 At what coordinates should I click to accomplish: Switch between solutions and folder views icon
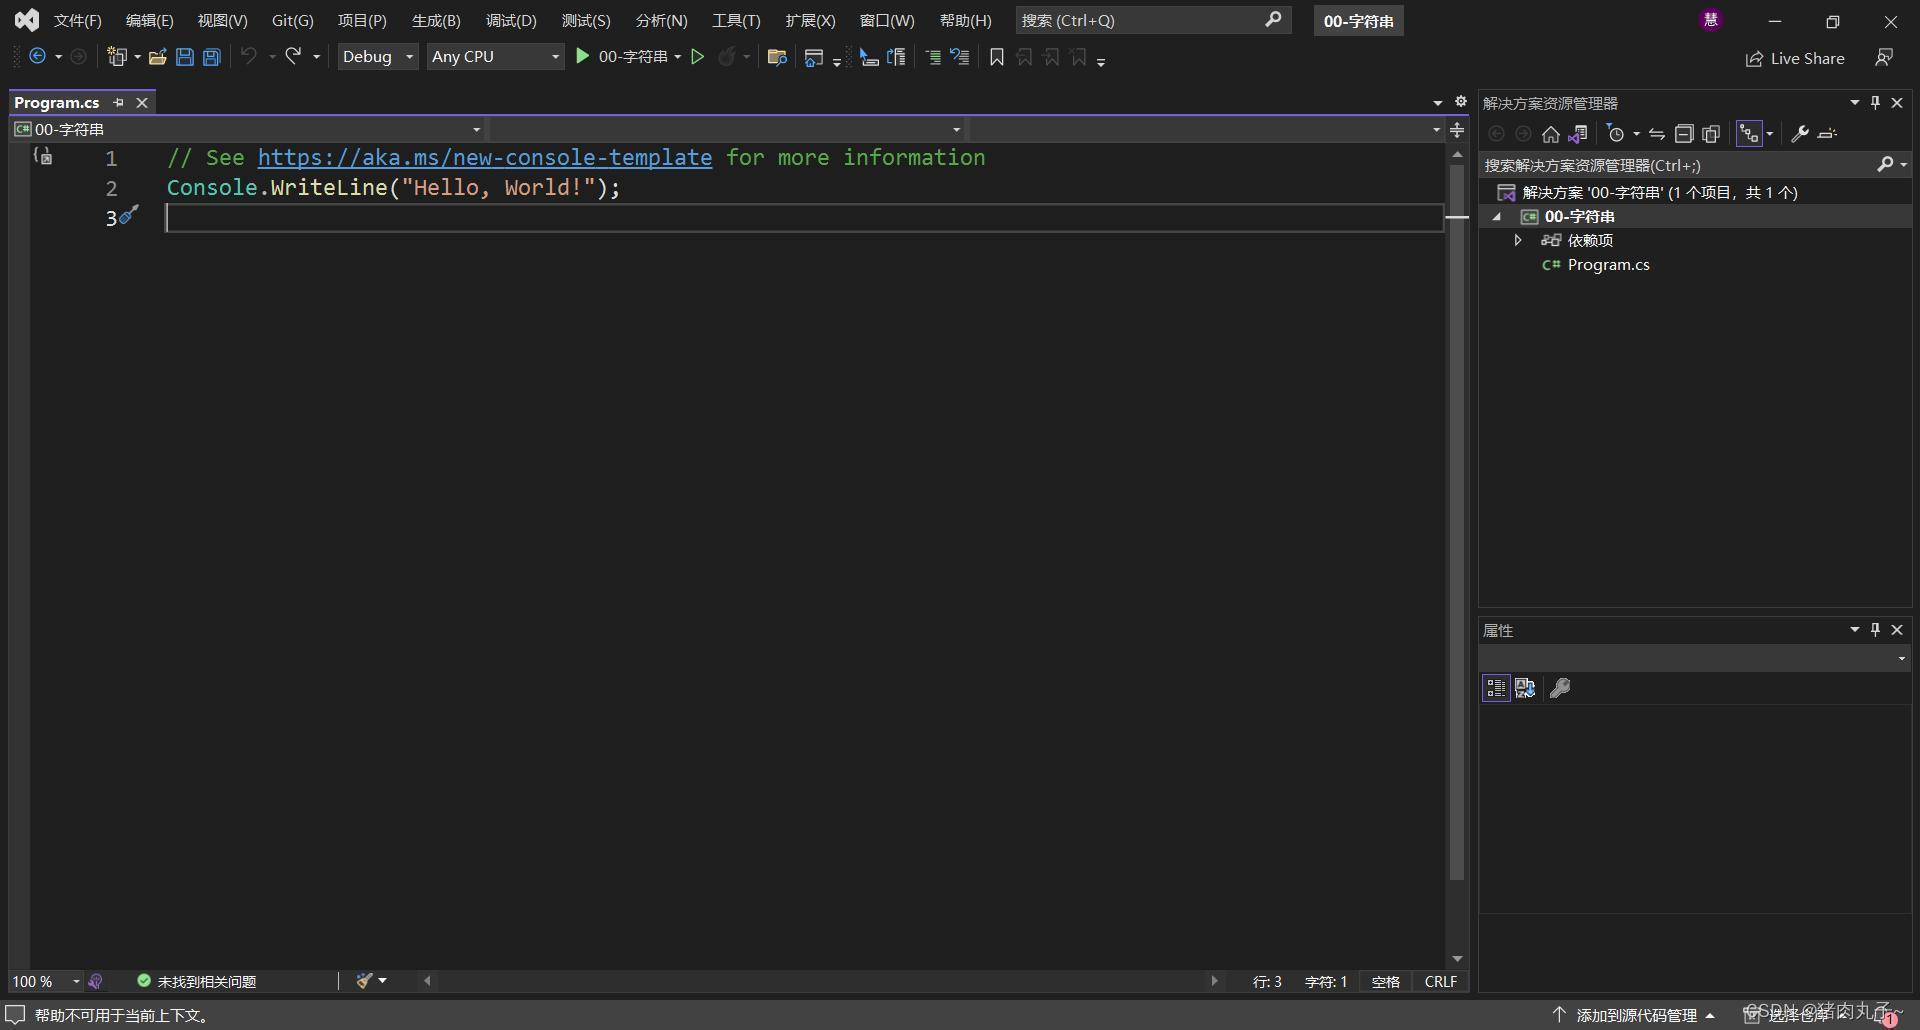click(x=1578, y=134)
